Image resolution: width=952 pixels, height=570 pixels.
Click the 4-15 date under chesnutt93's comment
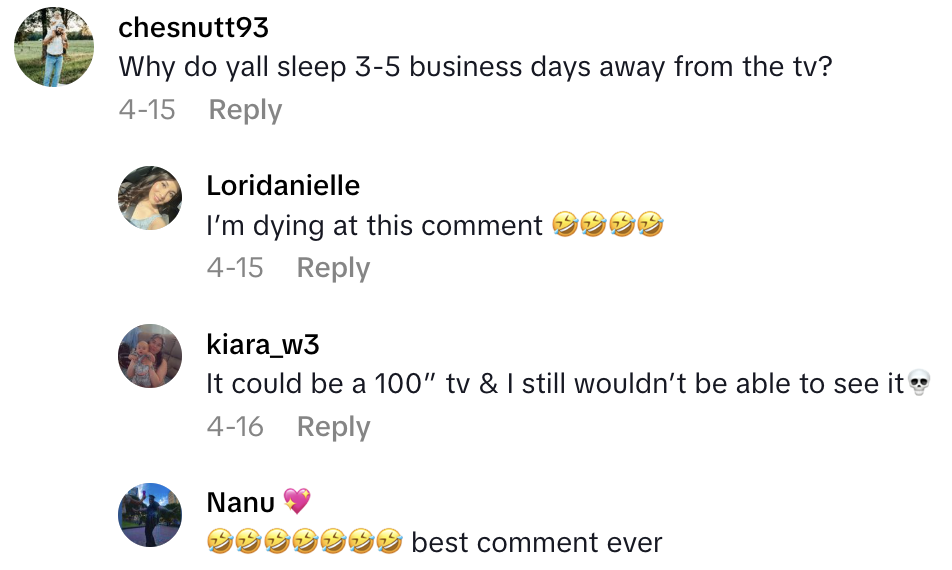point(147,110)
